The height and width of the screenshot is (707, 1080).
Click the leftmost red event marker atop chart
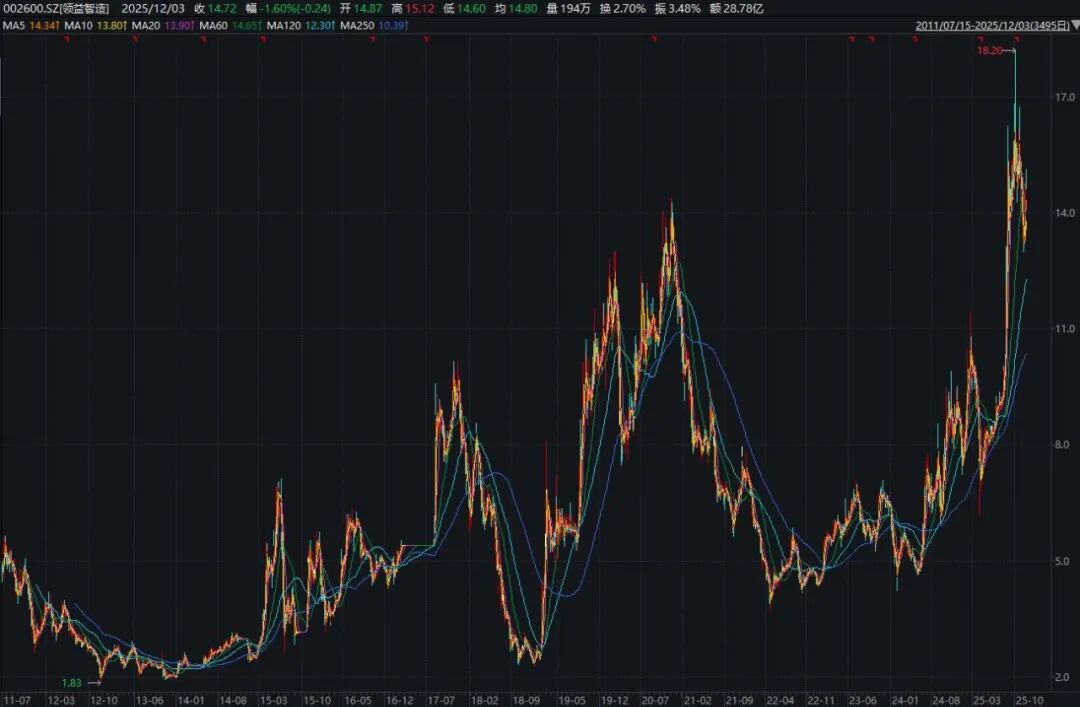pos(65,39)
